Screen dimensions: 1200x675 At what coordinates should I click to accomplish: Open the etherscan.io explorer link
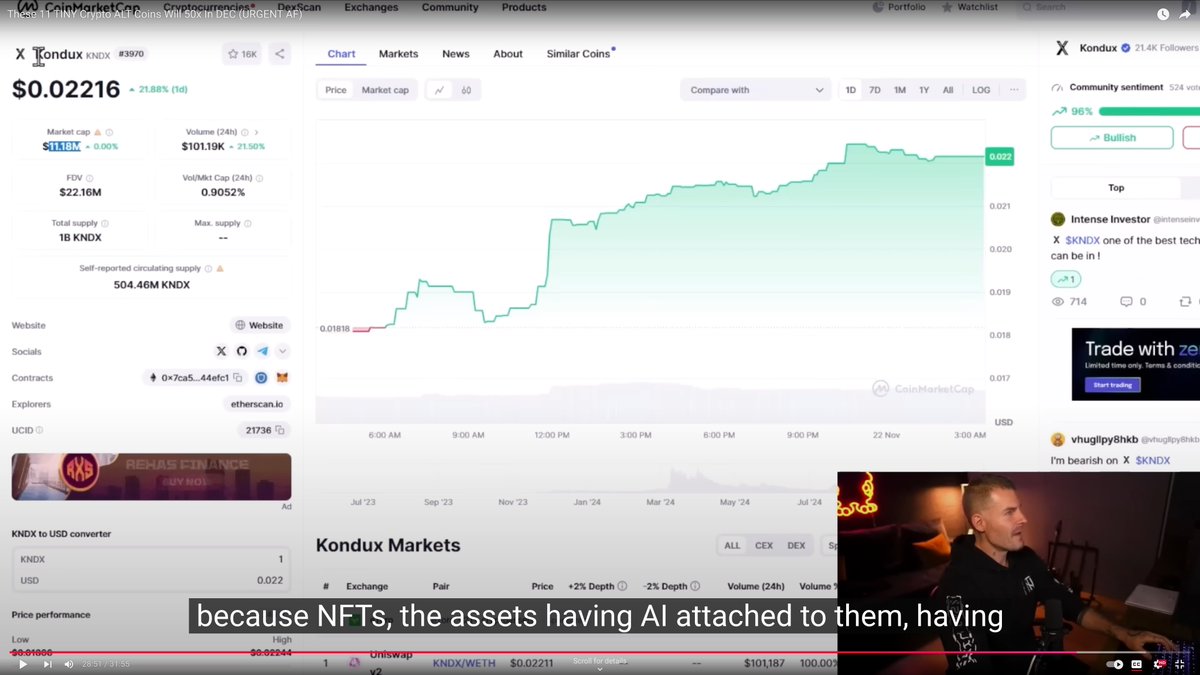(256, 404)
